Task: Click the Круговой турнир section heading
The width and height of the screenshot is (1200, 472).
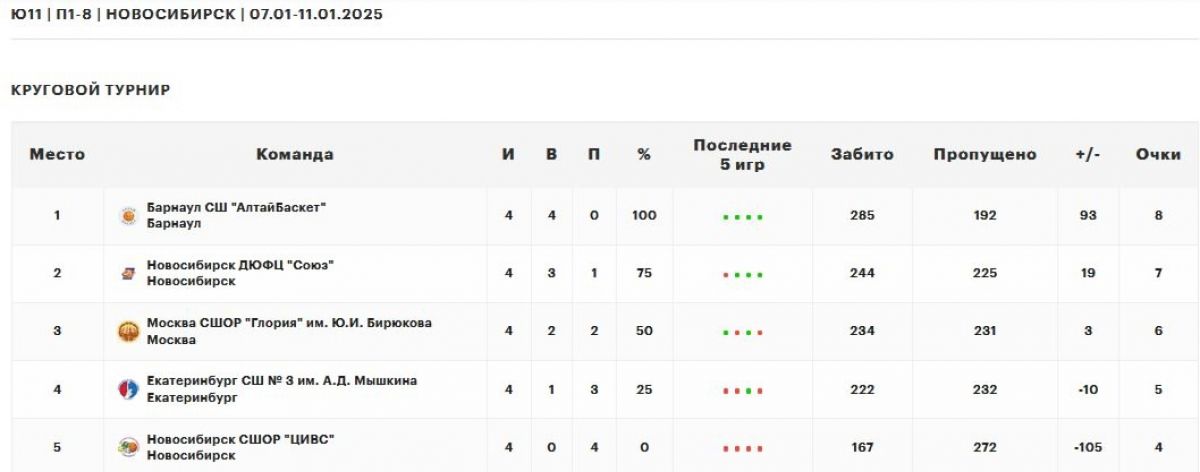Action: pos(90,90)
